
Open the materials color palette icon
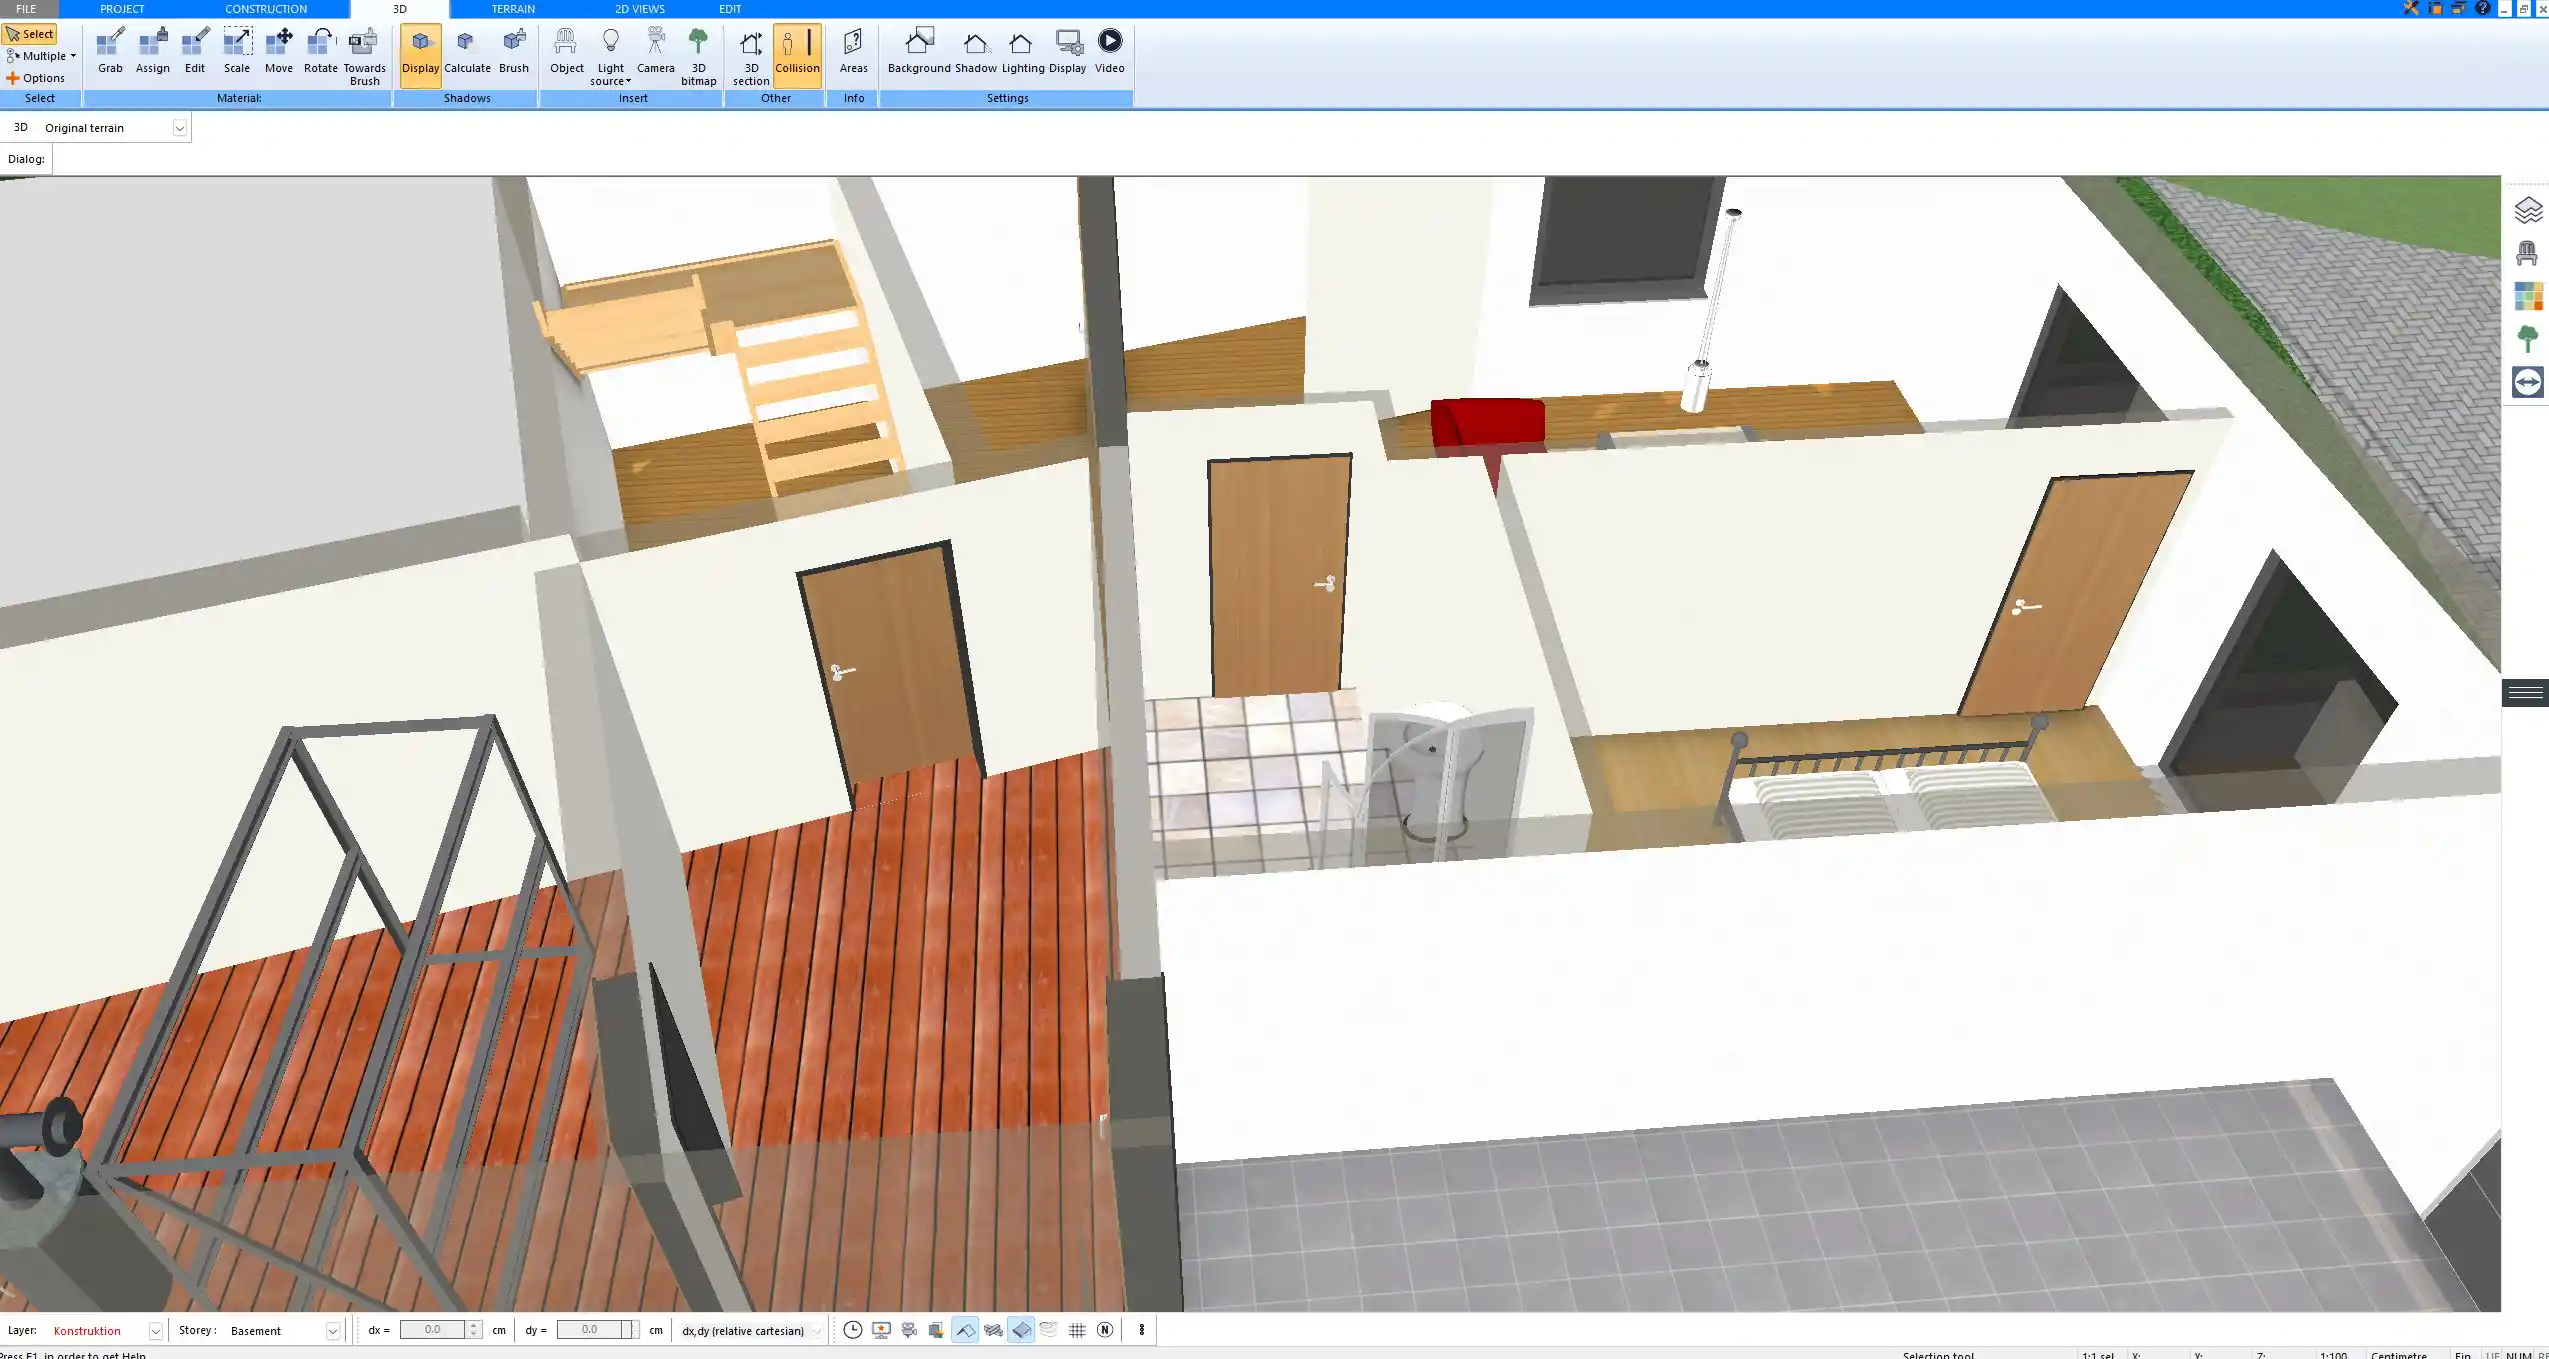pyautogui.click(x=2528, y=296)
